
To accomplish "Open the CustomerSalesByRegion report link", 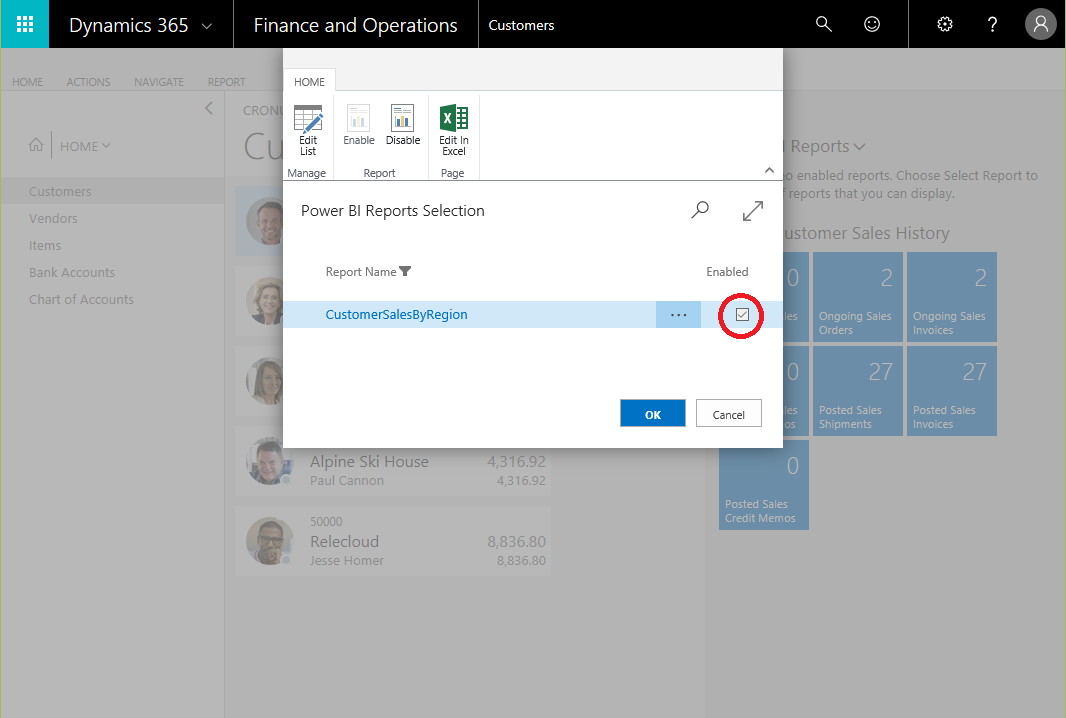I will click(396, 315).
